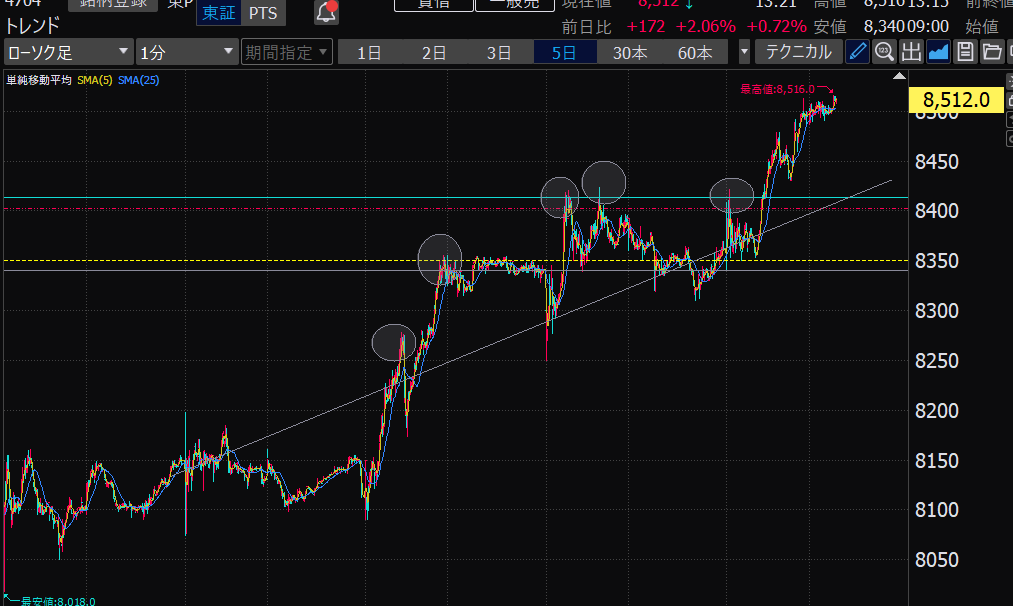Screen dimensions: 1013x606
Task: Expand the arrow dropdown beside 60本
Action: tap(744, 52)
